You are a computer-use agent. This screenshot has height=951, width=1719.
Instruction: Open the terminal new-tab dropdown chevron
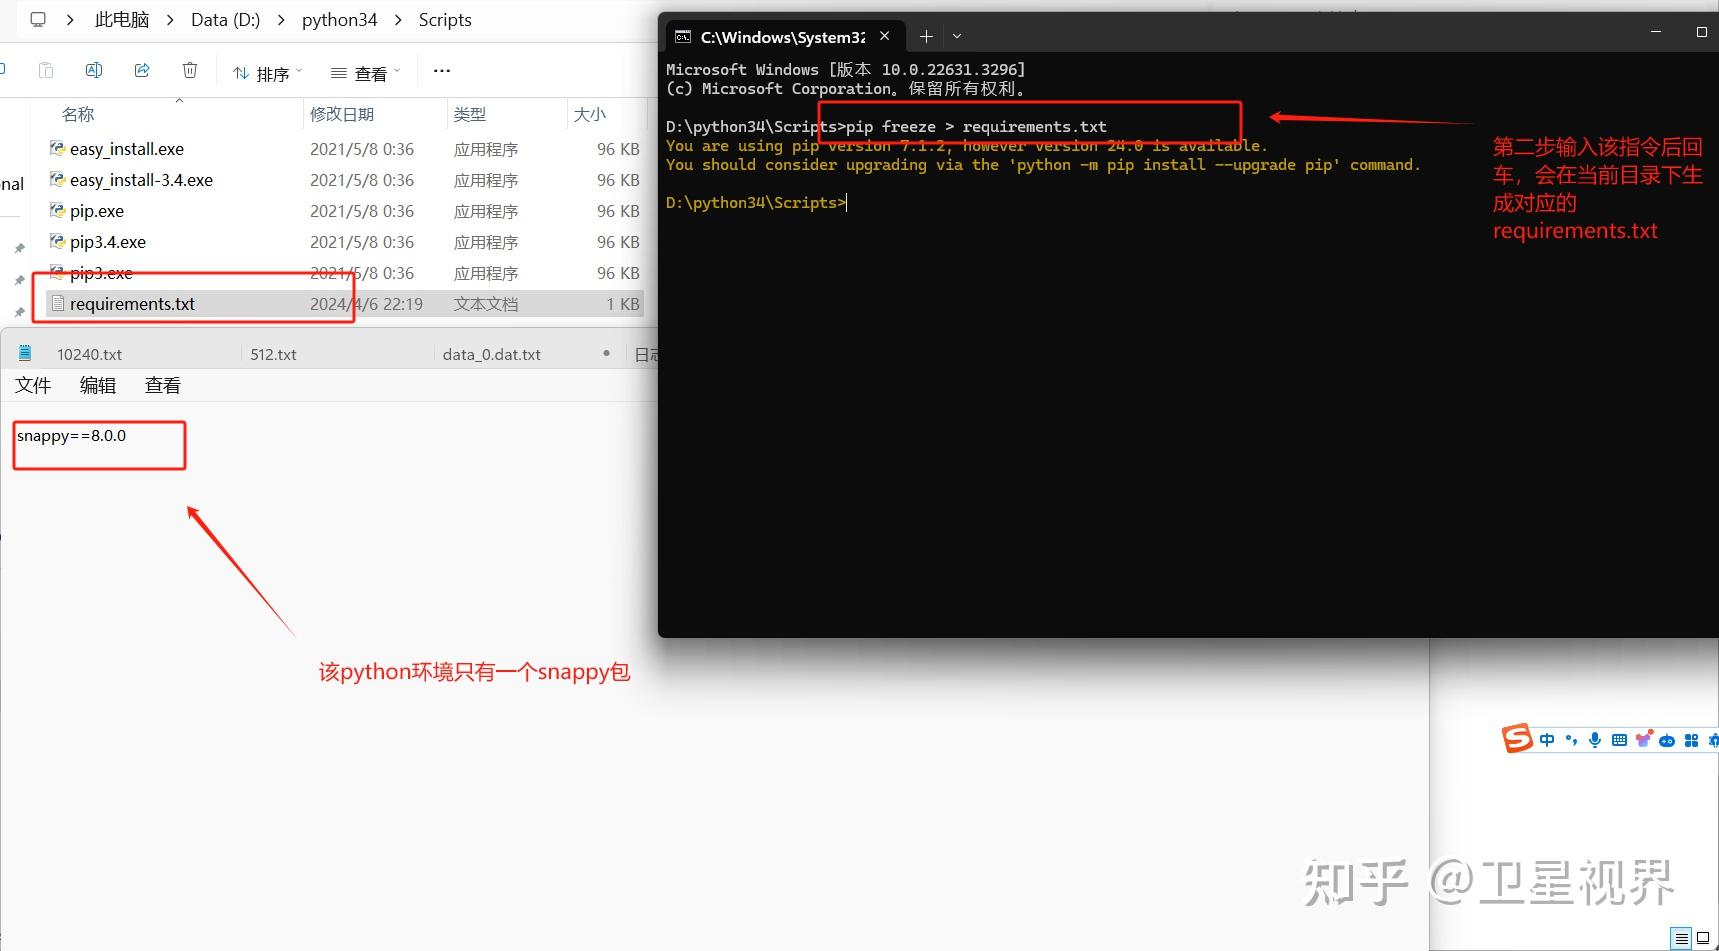957,36
